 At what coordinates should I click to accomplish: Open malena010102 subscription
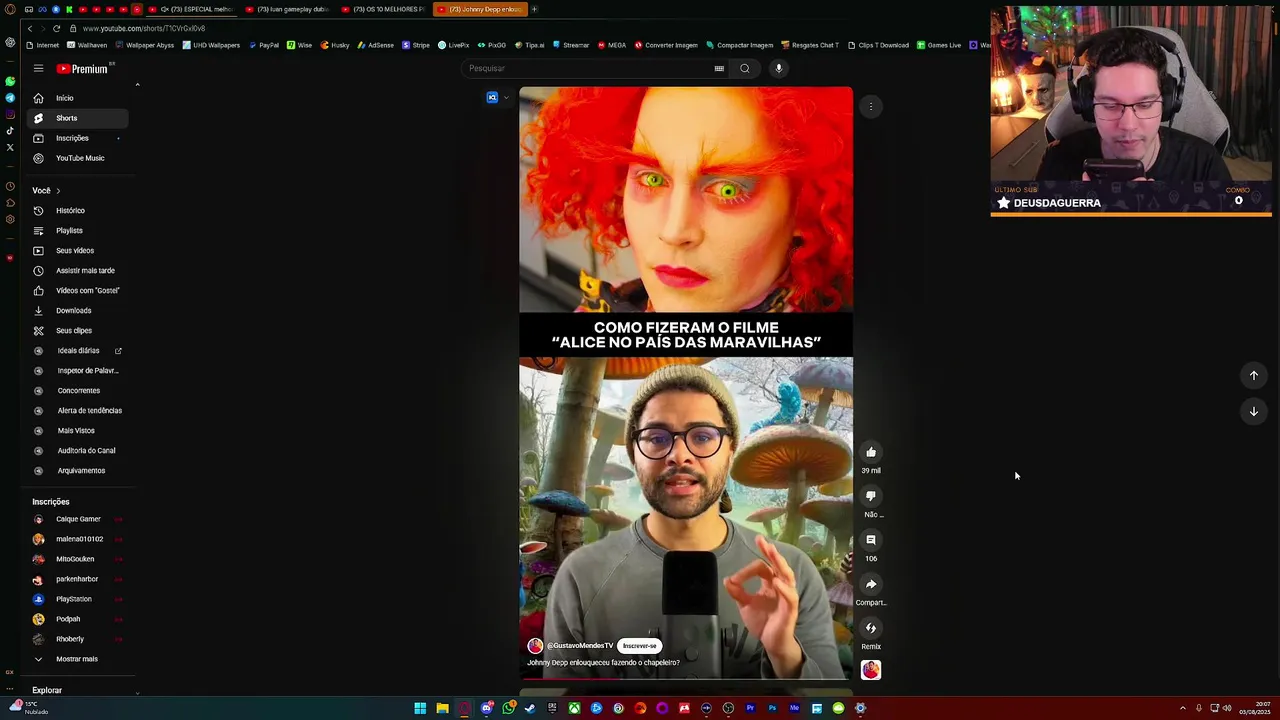click(x=78, y=539)
